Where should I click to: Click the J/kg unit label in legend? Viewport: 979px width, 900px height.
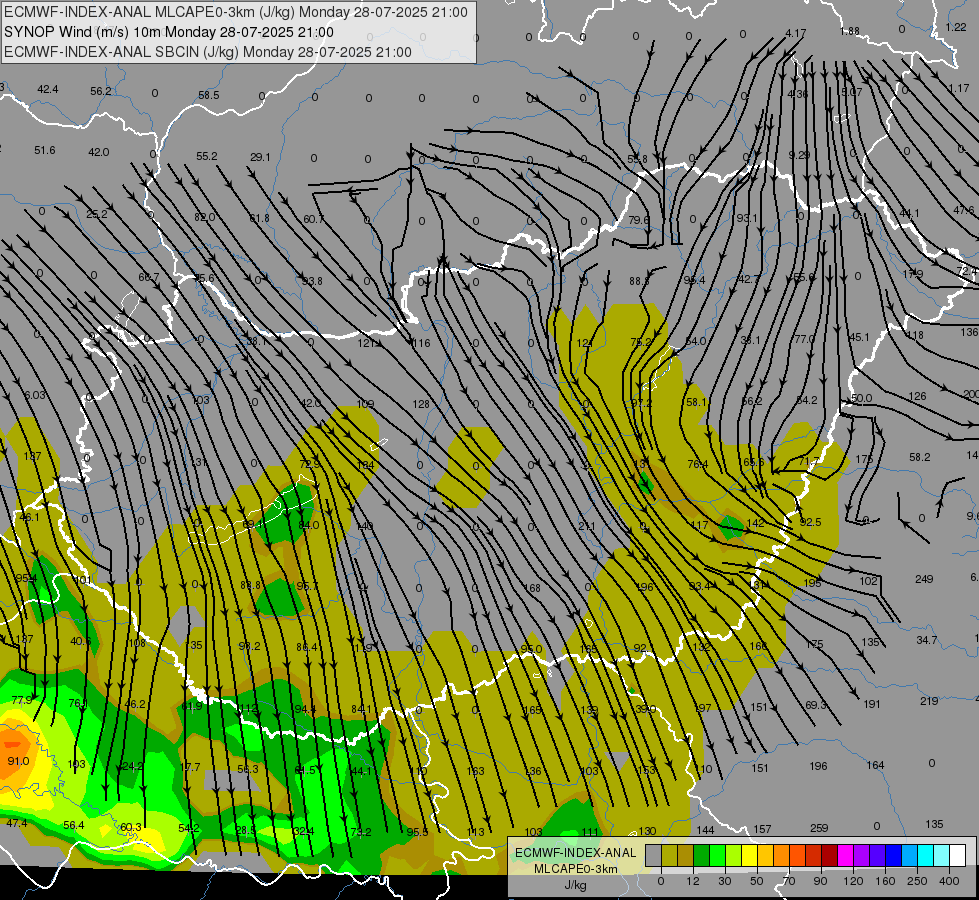click(x=575, y=885)
